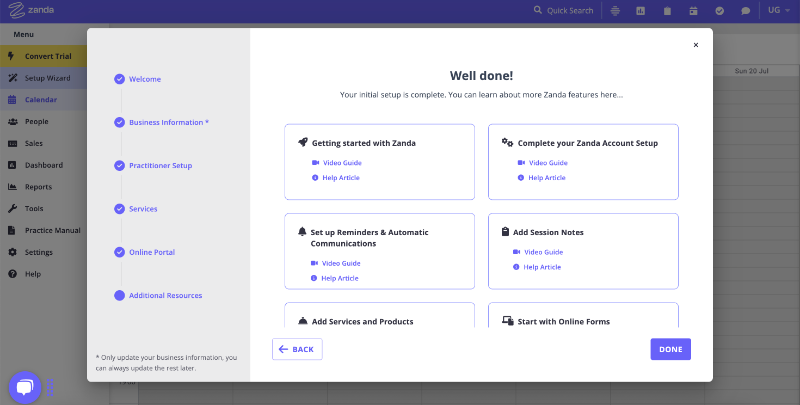Open Video Guide for Set up Reminders

(336, 263)
